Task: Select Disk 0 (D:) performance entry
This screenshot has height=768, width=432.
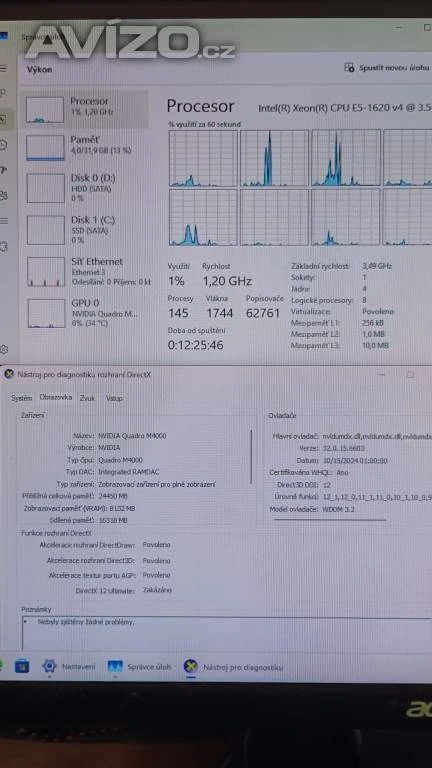Action: [86, 188]
